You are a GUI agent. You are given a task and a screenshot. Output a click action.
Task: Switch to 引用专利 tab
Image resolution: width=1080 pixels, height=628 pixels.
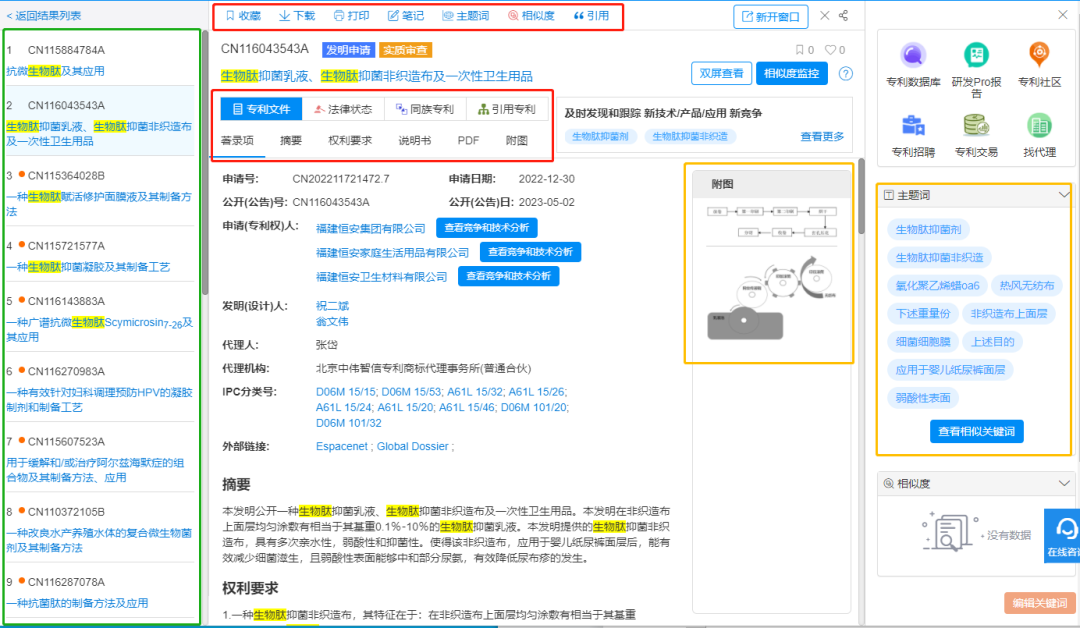pyautogui.click(x=507, y=109)
